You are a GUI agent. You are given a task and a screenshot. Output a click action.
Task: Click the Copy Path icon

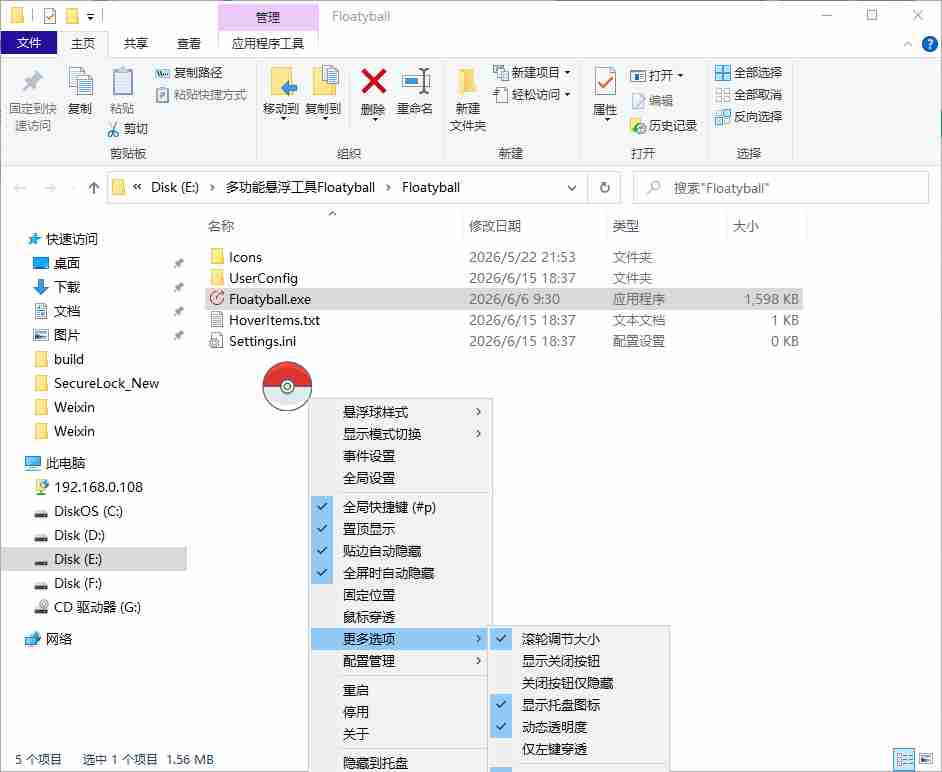pyautogui.click(x=162, y=73)
